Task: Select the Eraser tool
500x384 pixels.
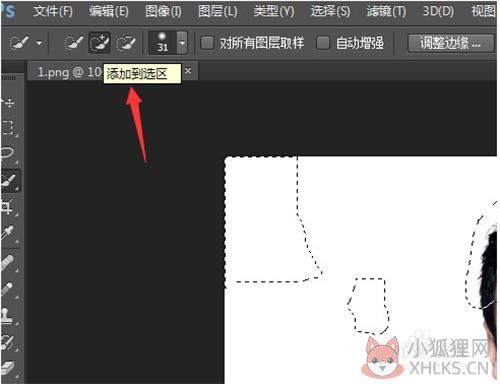Action: (9, 368)
